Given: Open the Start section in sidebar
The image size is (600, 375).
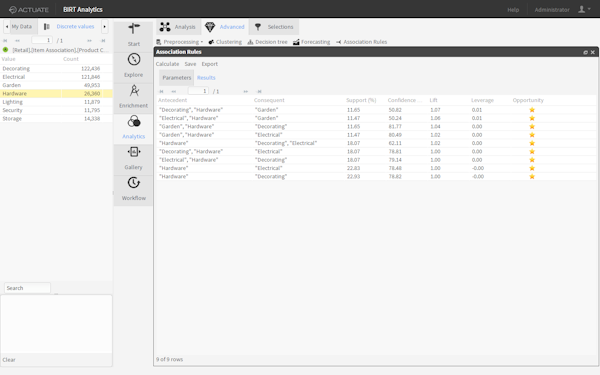Looking at the screenshot, I should click(x=134, y=35).
